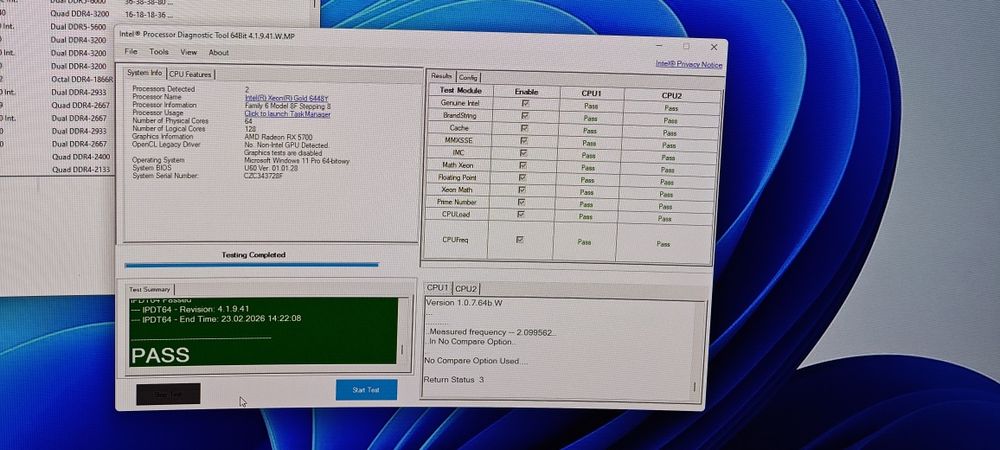Select the Genuine Intel CPU1 Pass cell
Viewport: 1000px width, 450px height.
point(591,106)
